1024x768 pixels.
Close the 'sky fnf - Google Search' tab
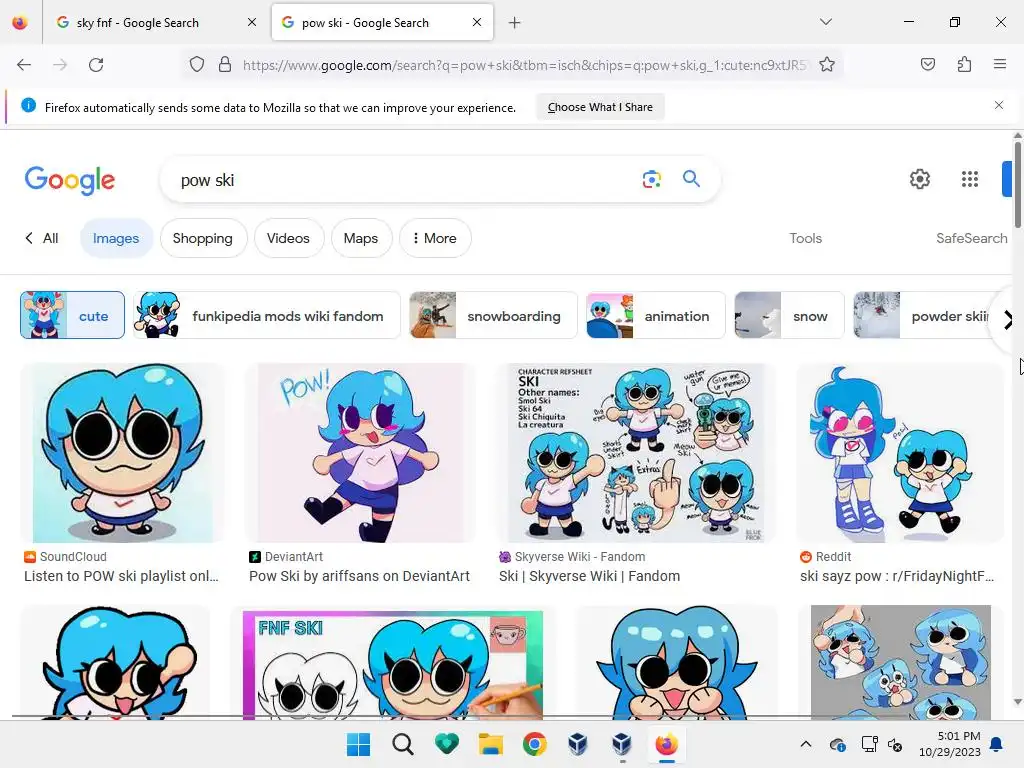click(252, 22)
